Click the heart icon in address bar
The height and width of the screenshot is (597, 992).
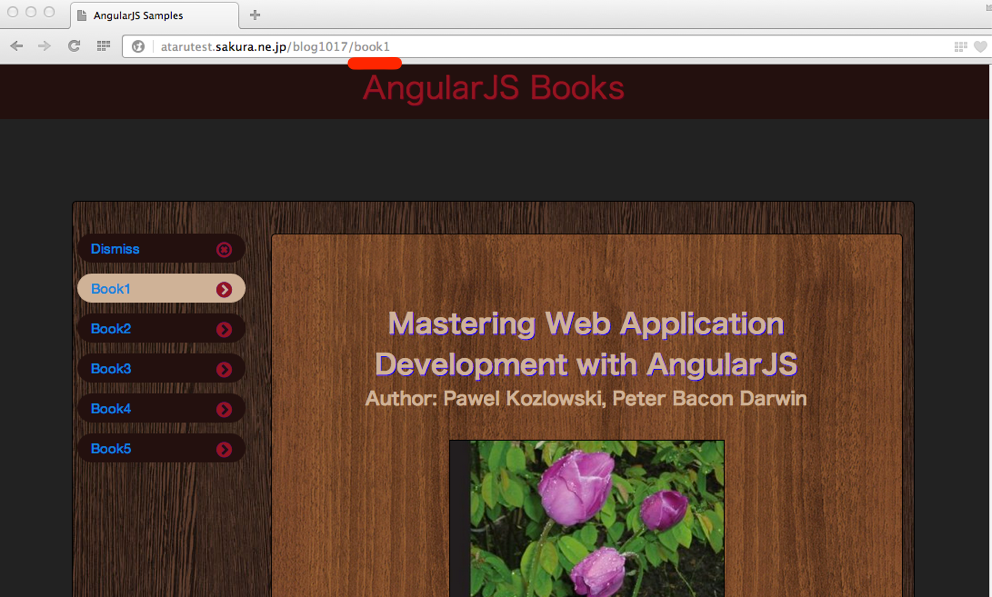(x=980, y=47)
